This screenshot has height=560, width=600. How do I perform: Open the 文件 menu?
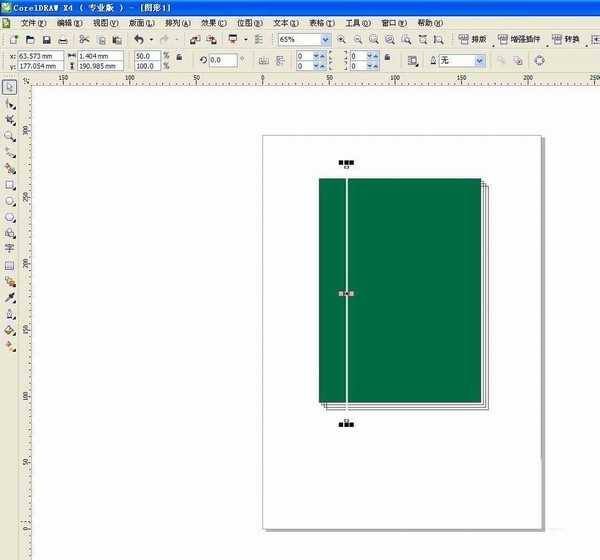click(x=33, y=23)
